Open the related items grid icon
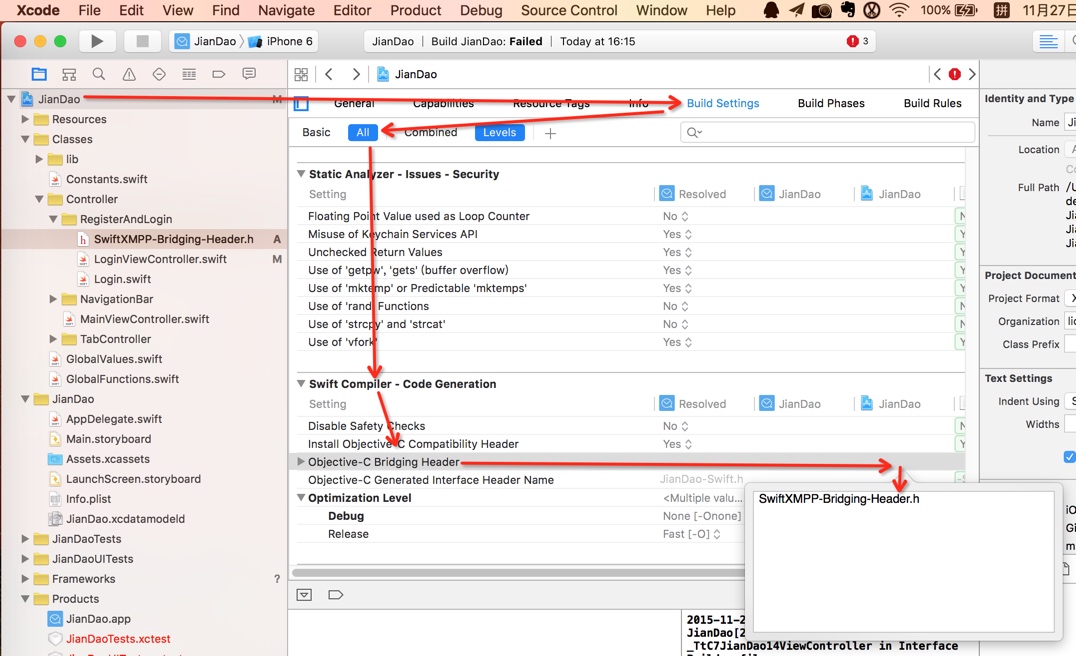Screen dimensions: 1076x656 pos(301,74)
